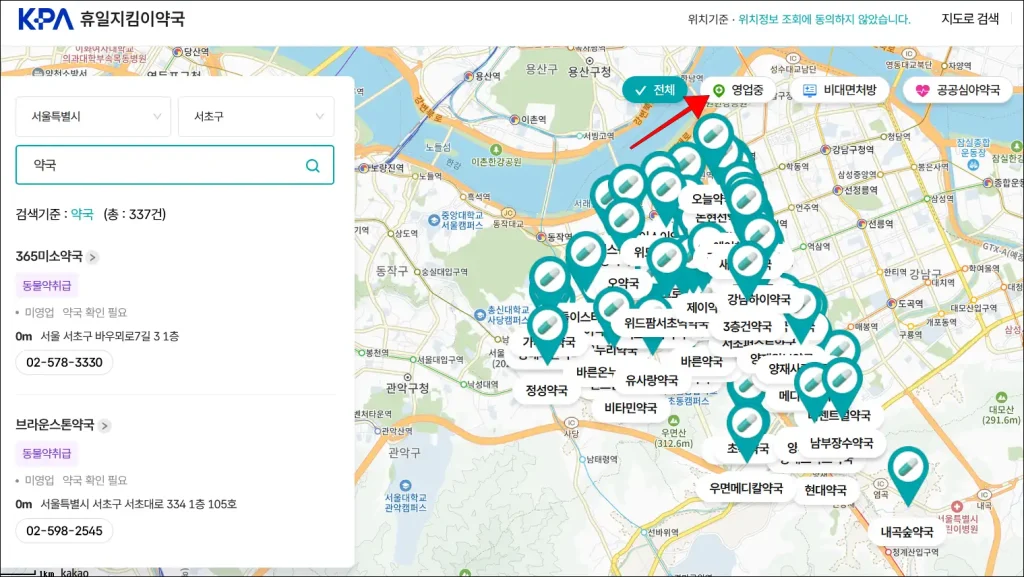Open 지도로 검색 menu

(969, 19)
